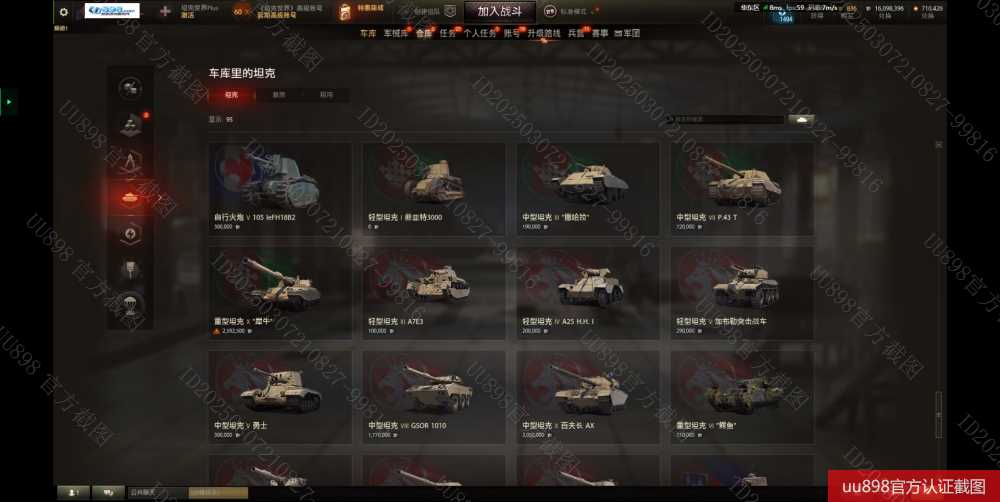
Task: Switch to the 坦克 tab
Action: click(x=232, y=94)
